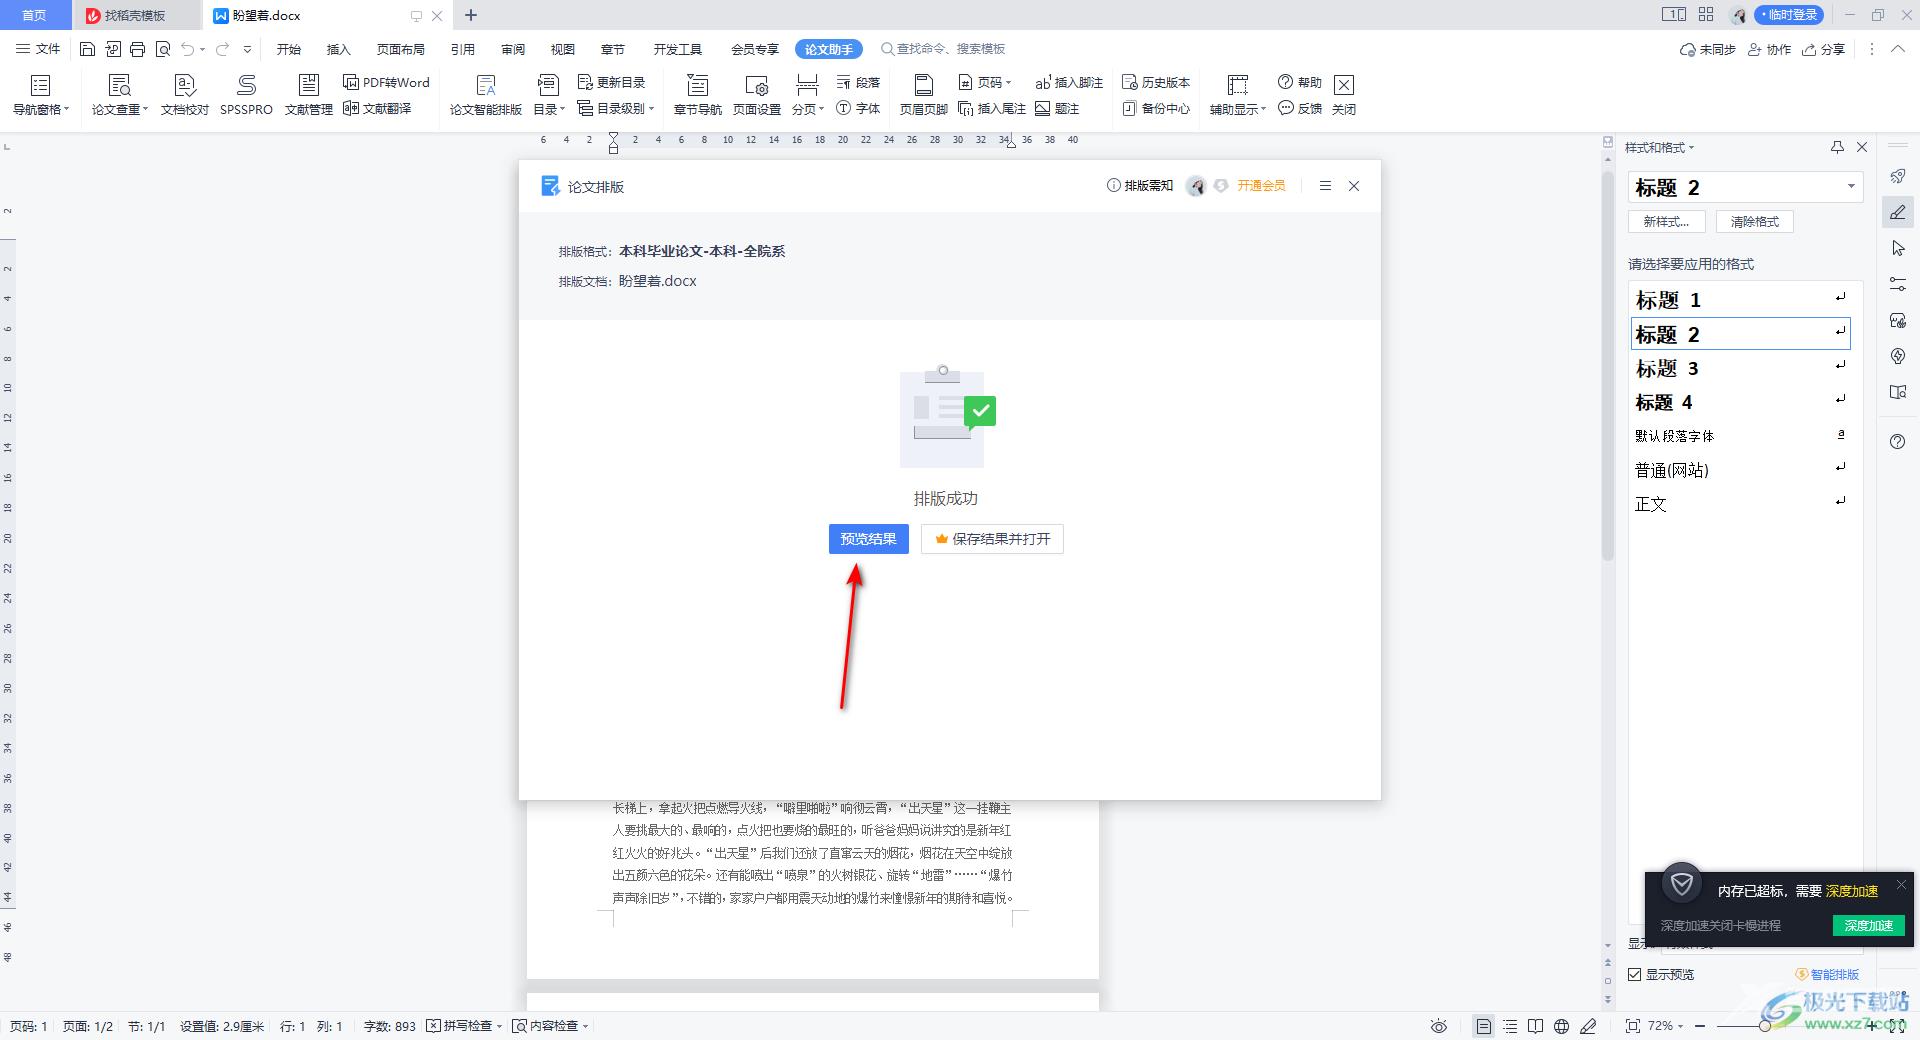Open 备份中心 backup center
Image resolution: width=1920 pixels, height=1040 pixels.
(1156, 108)
